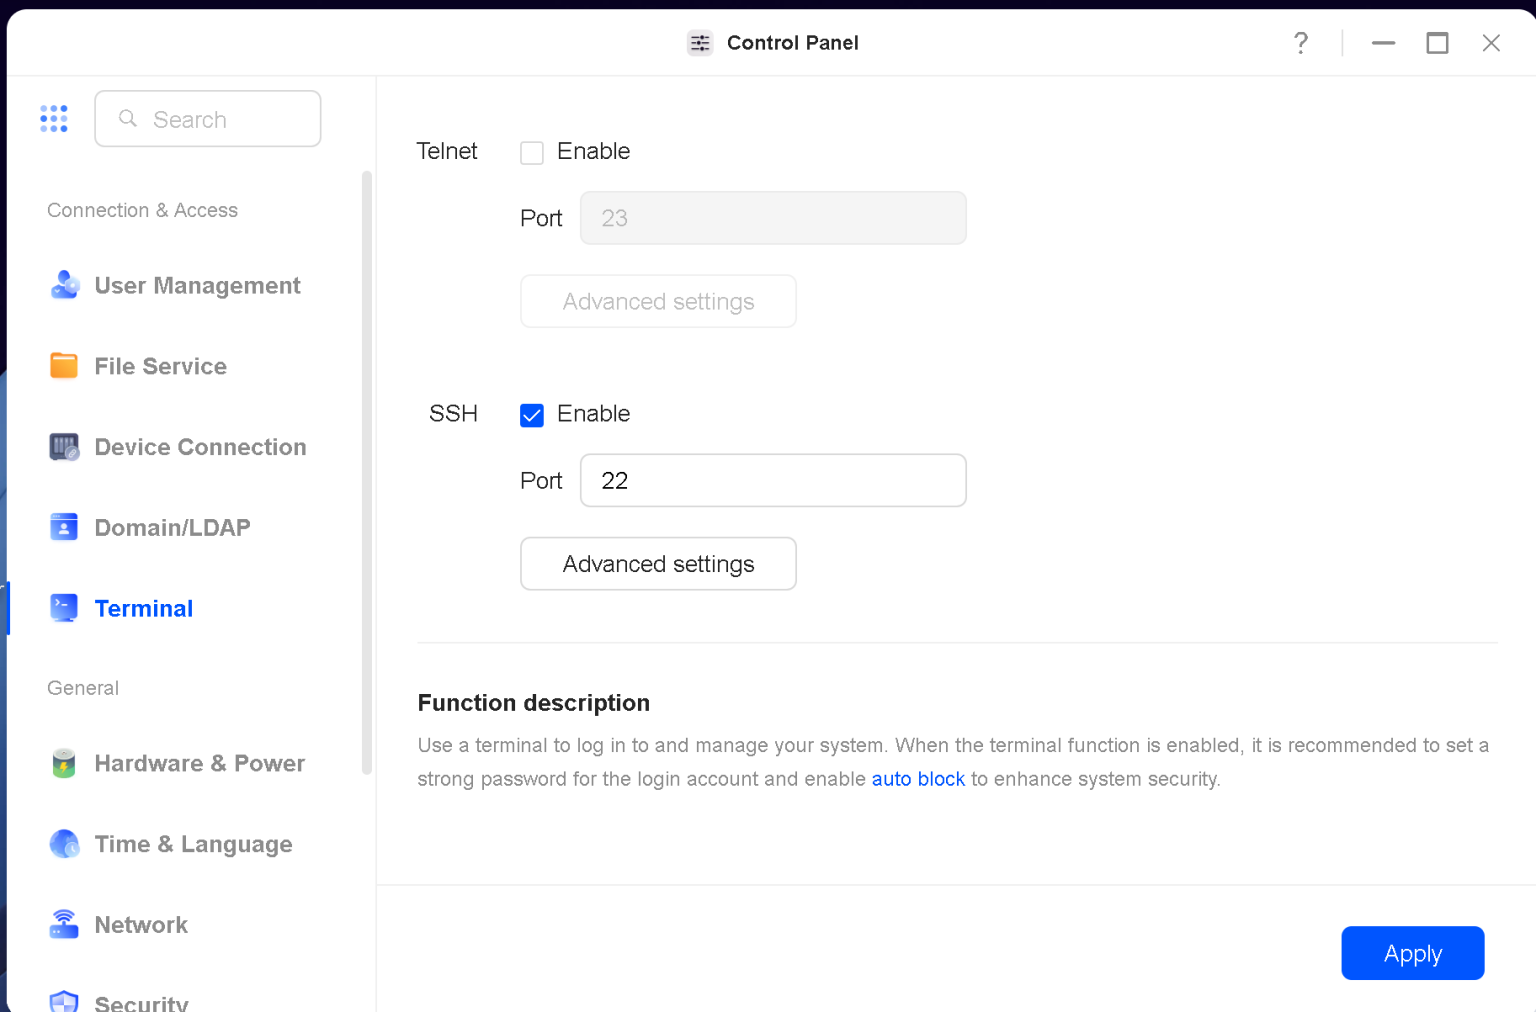Click the Hardware & Power icon
The height and width of the screenshot is (1012, 1536).
pyautogui.click(x=64, y=763)
